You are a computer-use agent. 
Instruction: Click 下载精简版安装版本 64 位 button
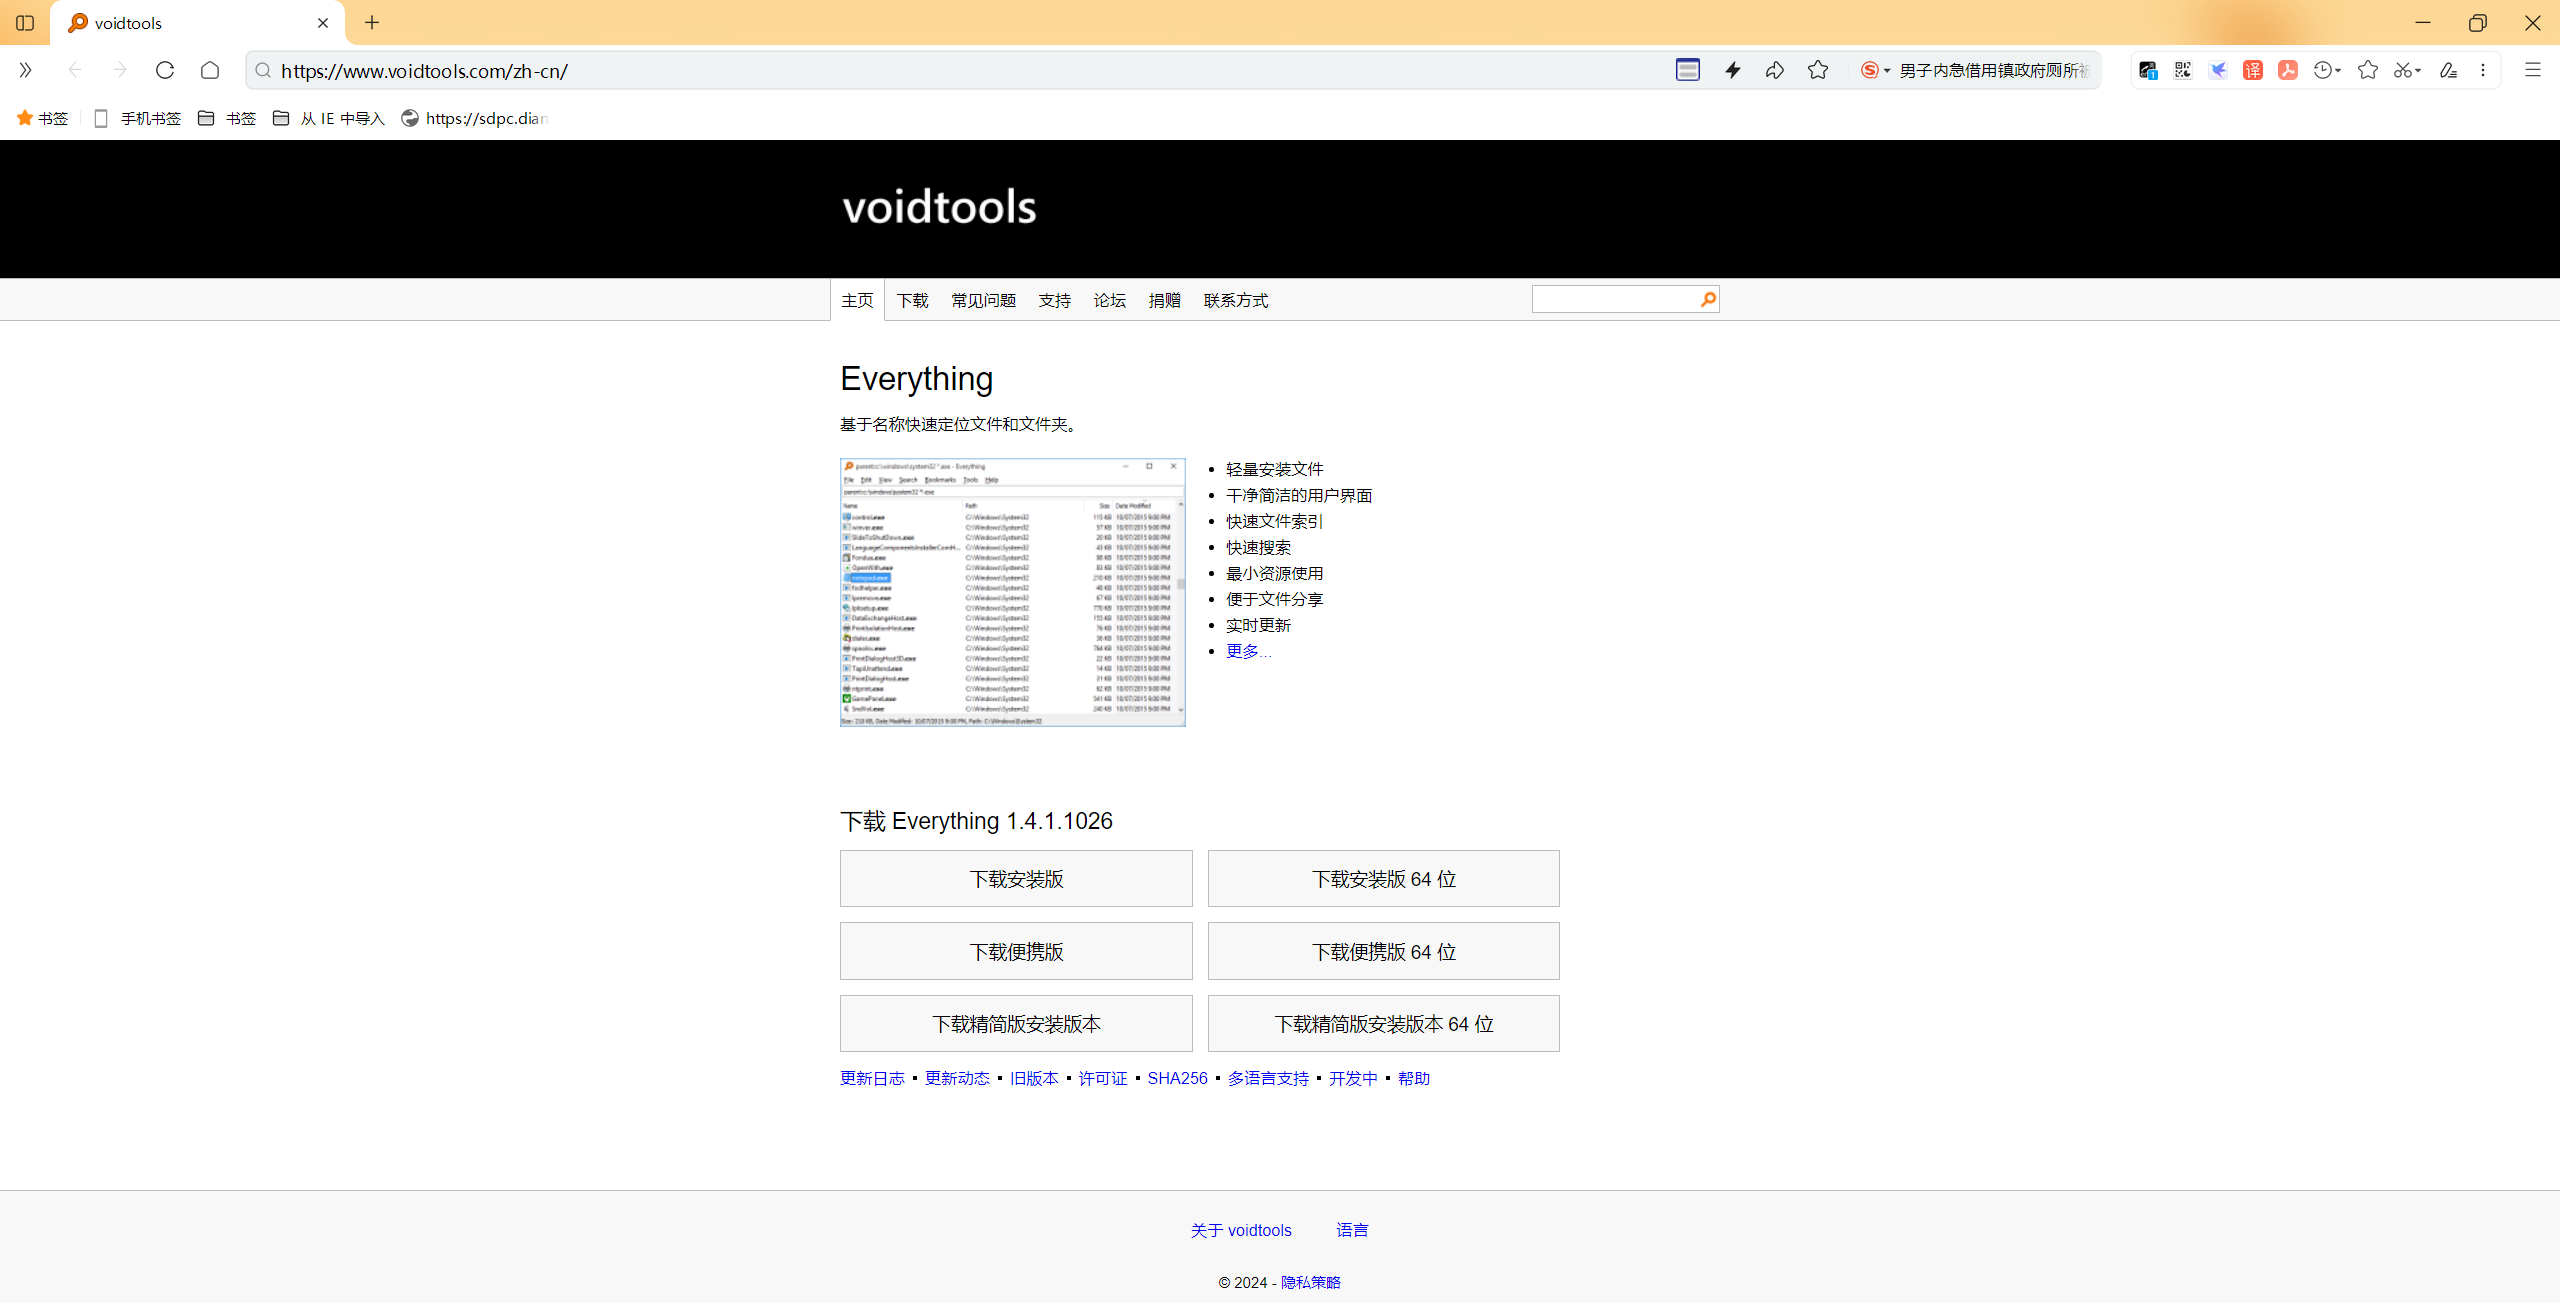click(x=1383, y=1023)
